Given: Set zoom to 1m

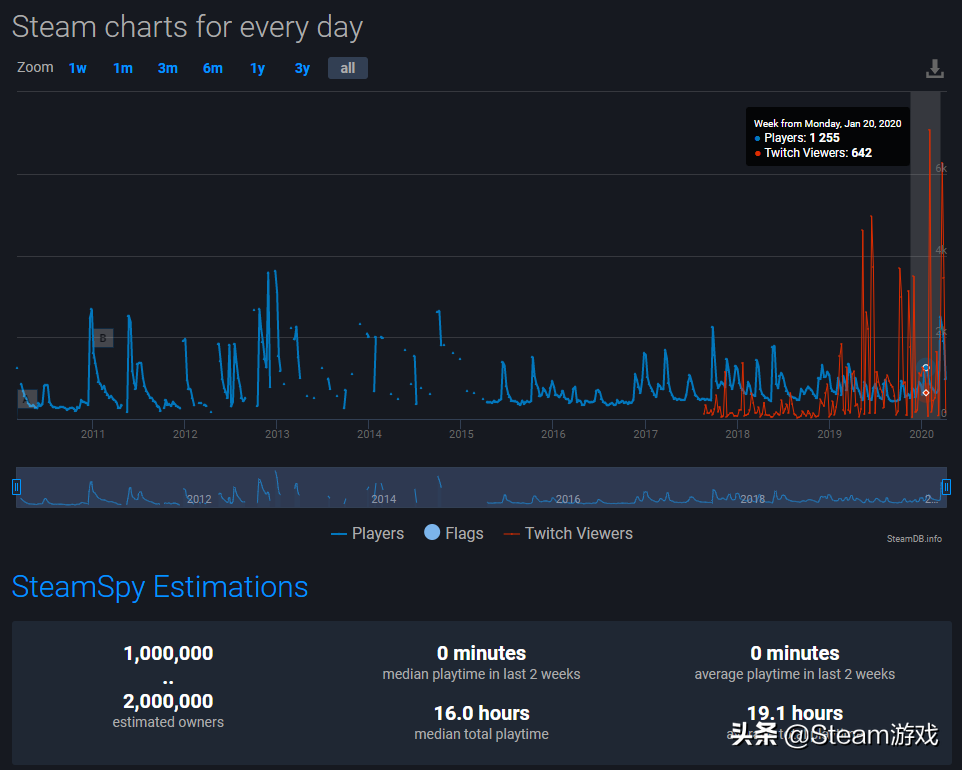Looking at the screenshot, I should click(123, 68).
